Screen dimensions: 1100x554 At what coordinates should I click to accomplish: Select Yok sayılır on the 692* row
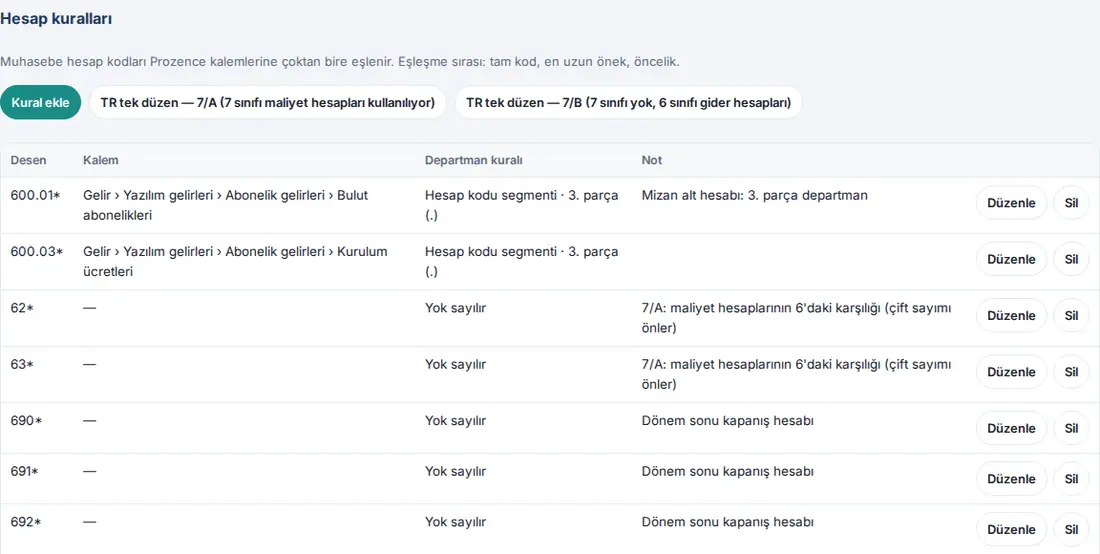[455, 522]
